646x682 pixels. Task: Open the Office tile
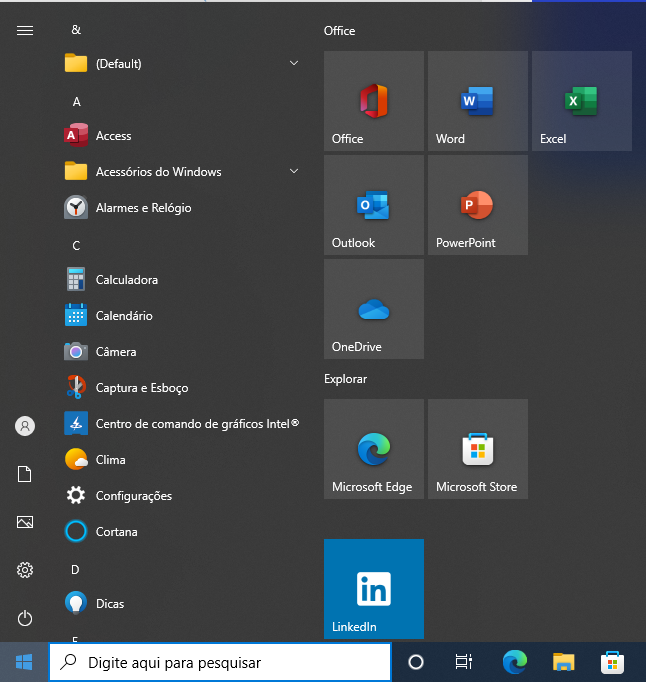(374, 101)
